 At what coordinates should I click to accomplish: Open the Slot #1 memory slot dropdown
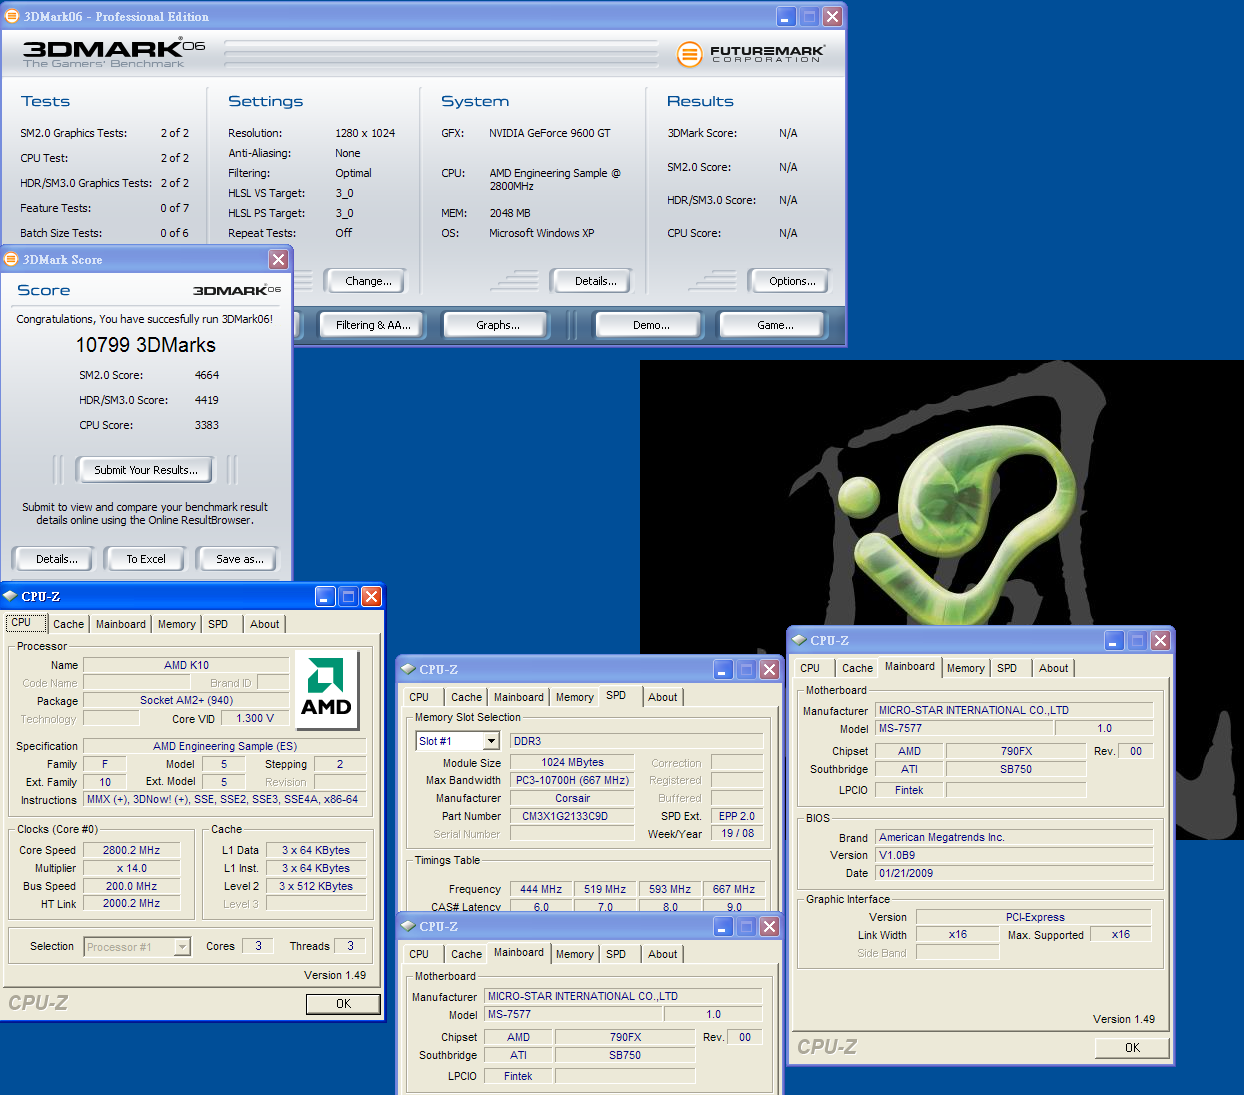pos(491,741)
